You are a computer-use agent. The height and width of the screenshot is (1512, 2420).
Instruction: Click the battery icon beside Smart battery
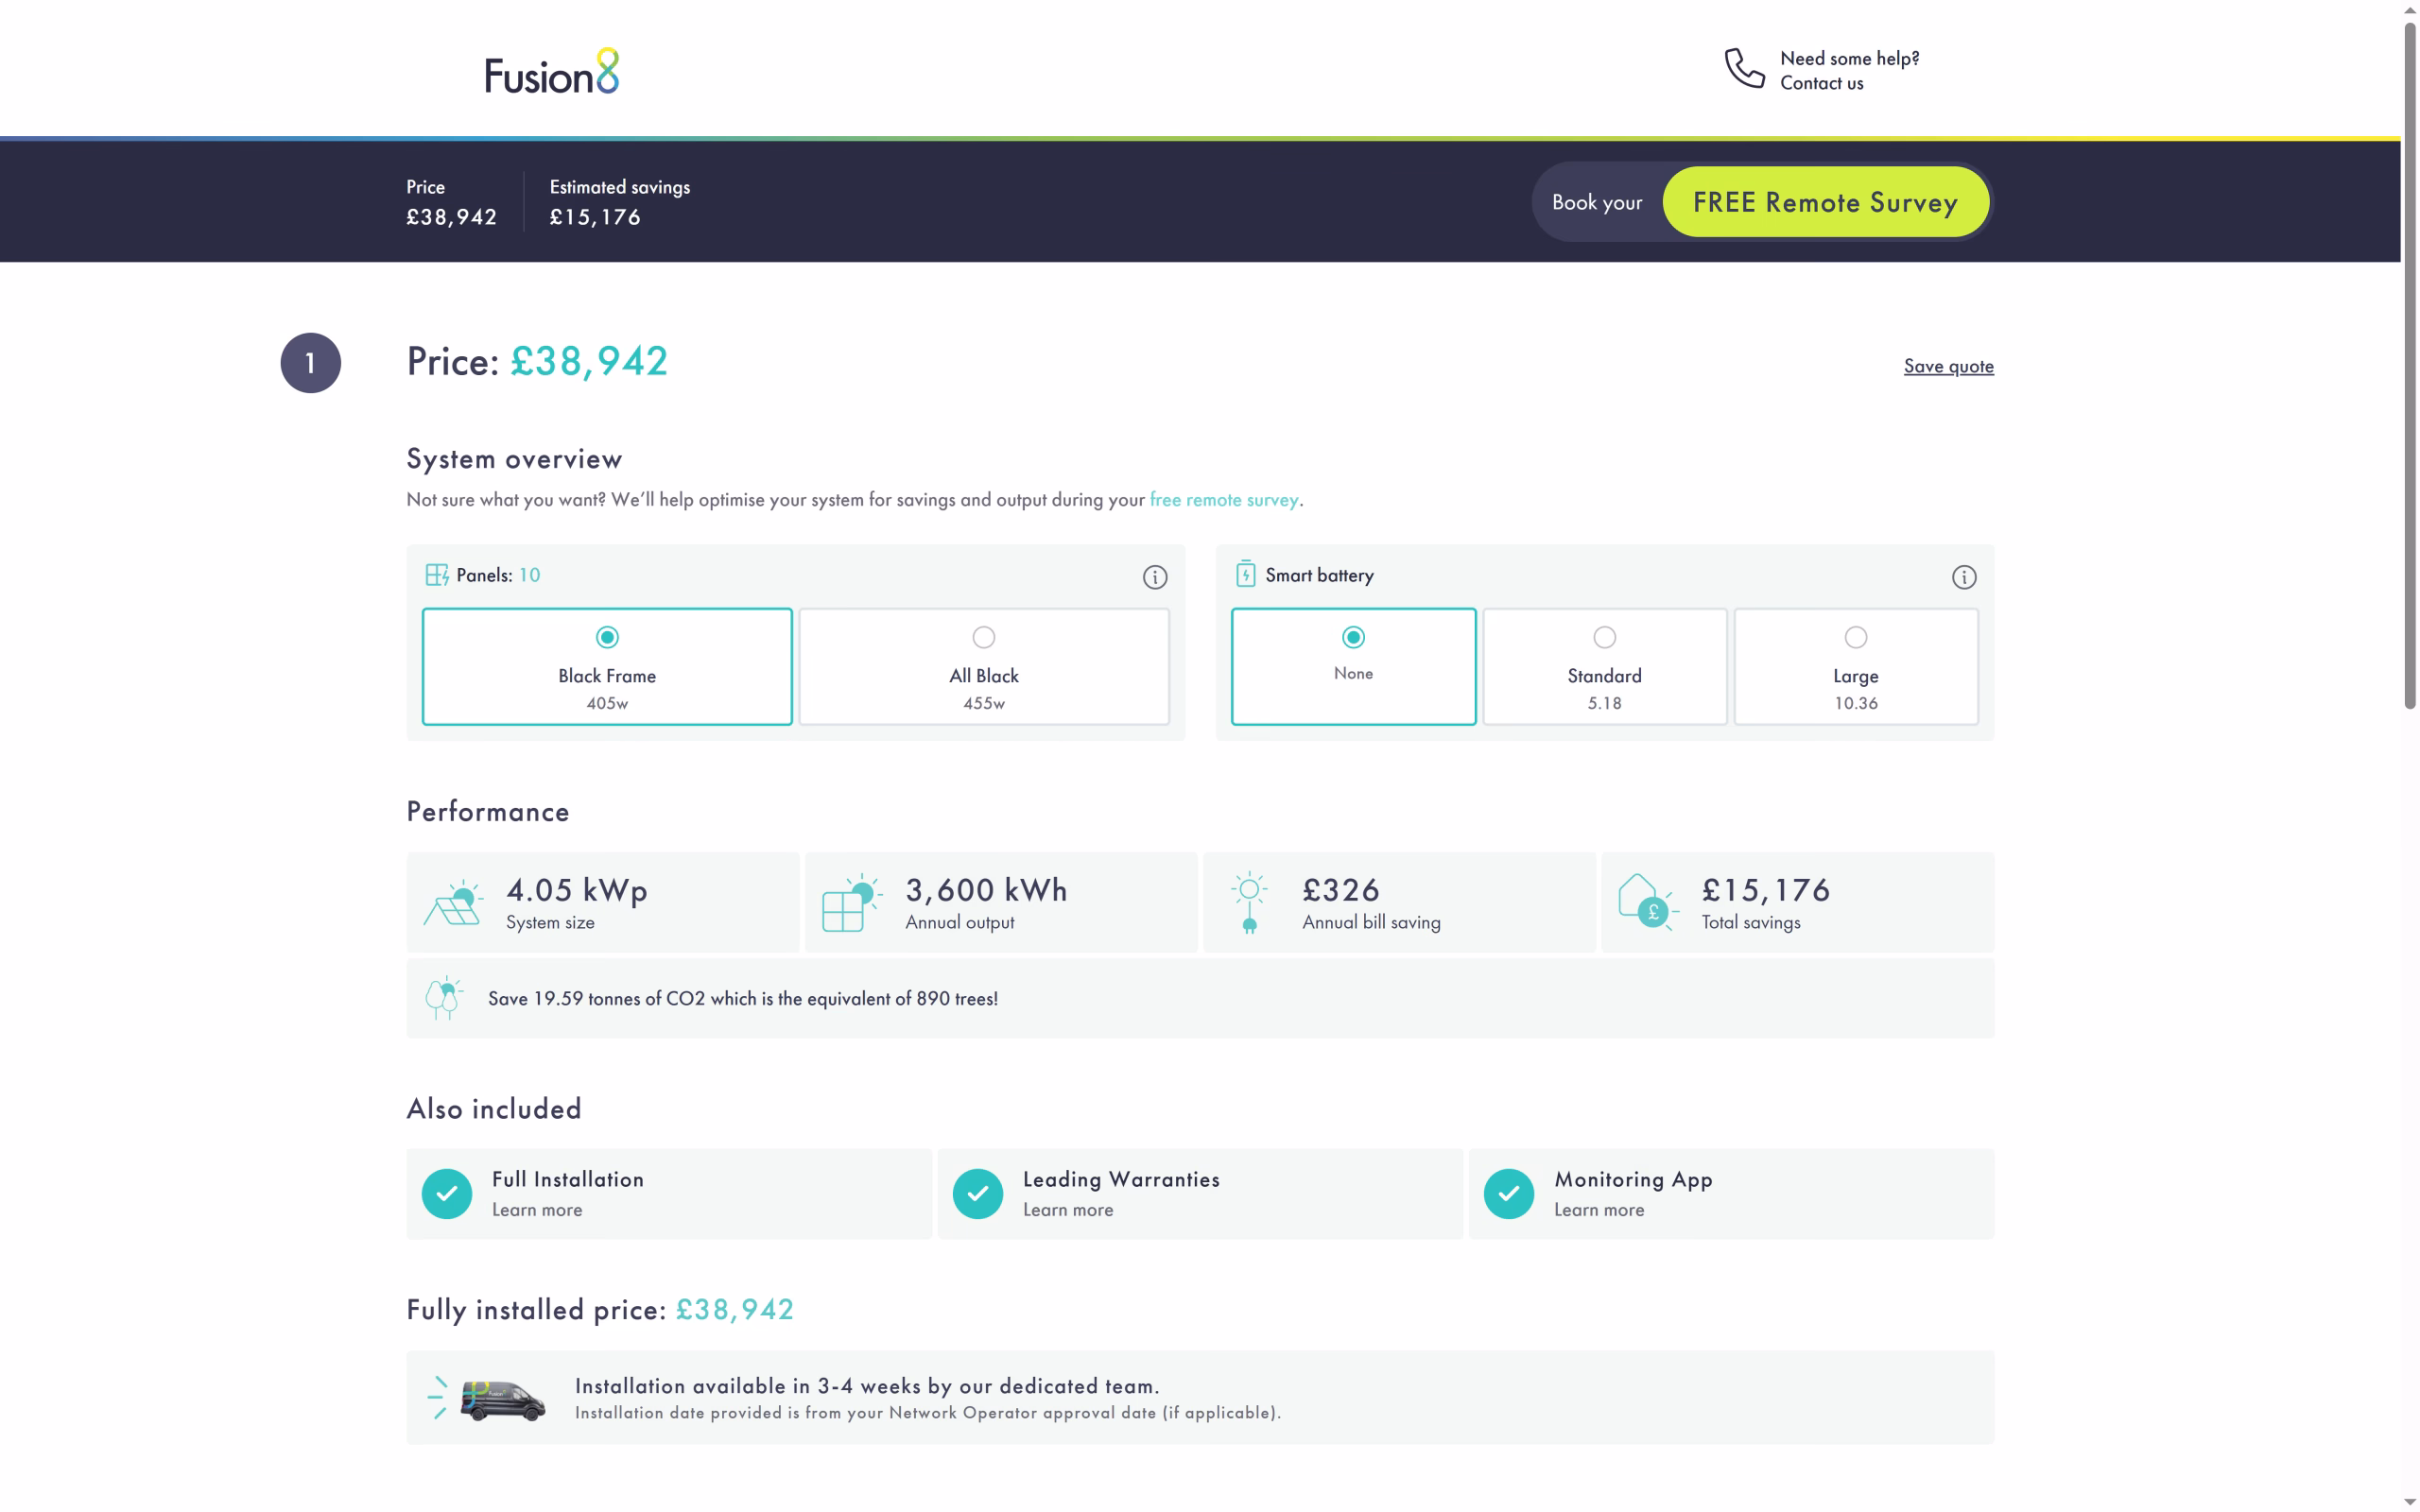pos(1245,574)
